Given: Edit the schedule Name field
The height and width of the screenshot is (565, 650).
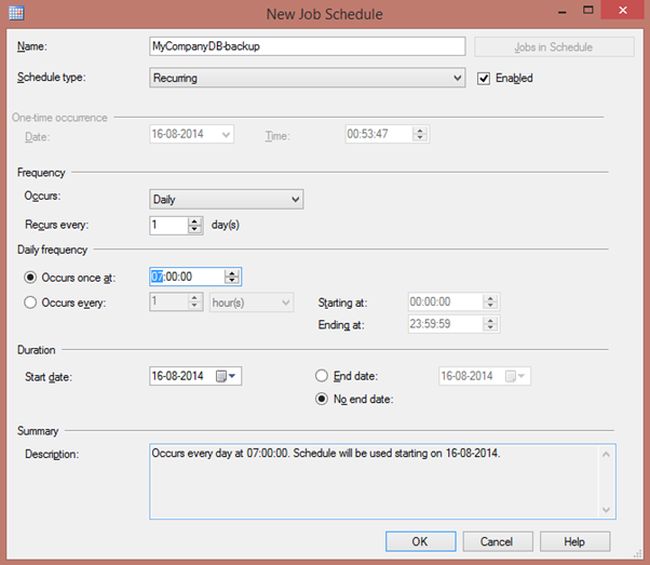Looking at the screenshot, I should tap(307, 46).
